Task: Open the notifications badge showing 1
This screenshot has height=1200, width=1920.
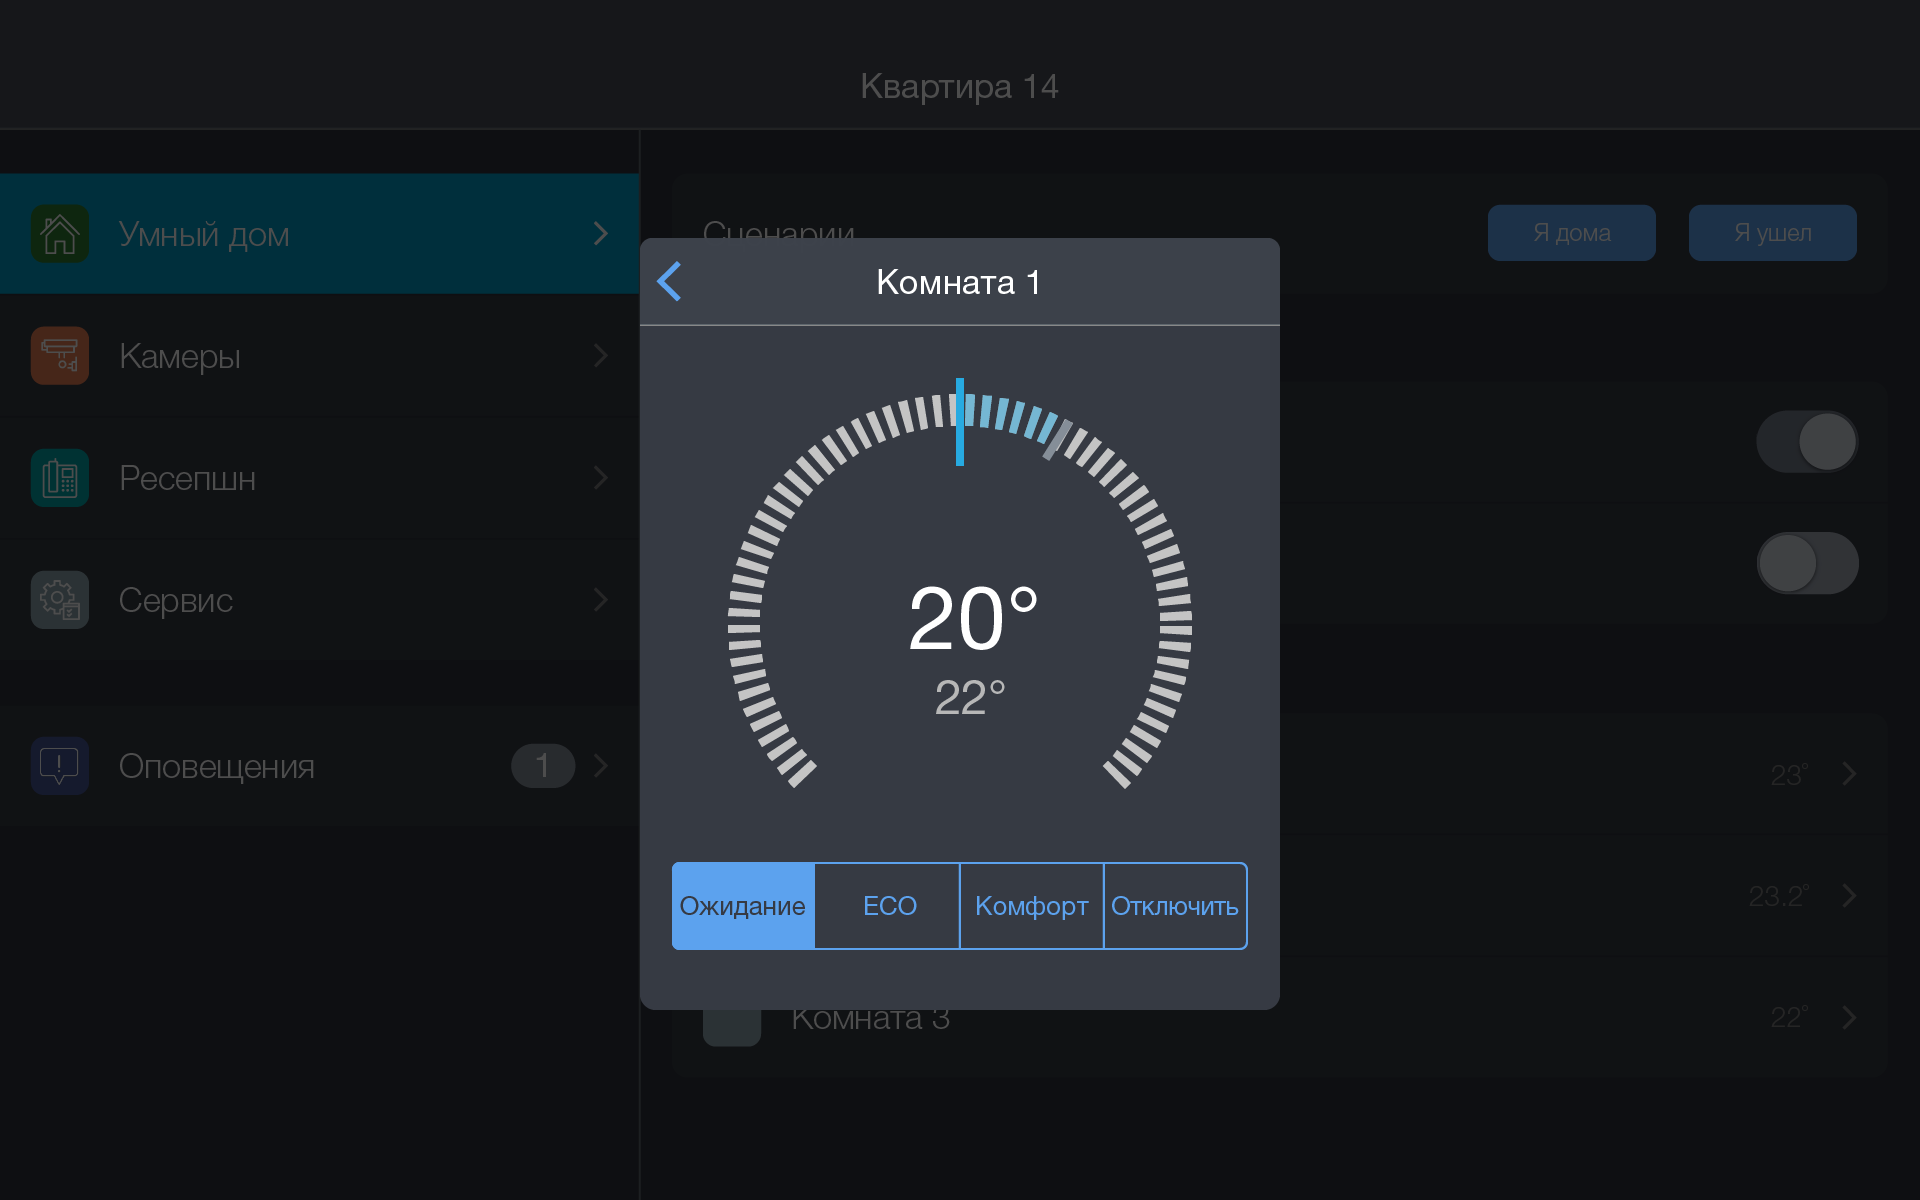Action: 542,766
